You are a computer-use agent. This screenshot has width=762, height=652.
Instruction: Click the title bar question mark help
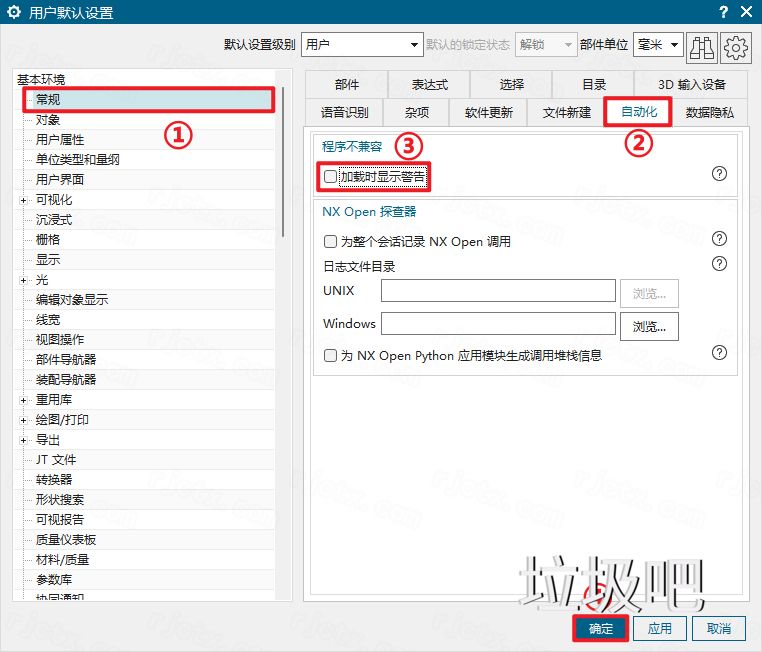(x=724, y=12)
